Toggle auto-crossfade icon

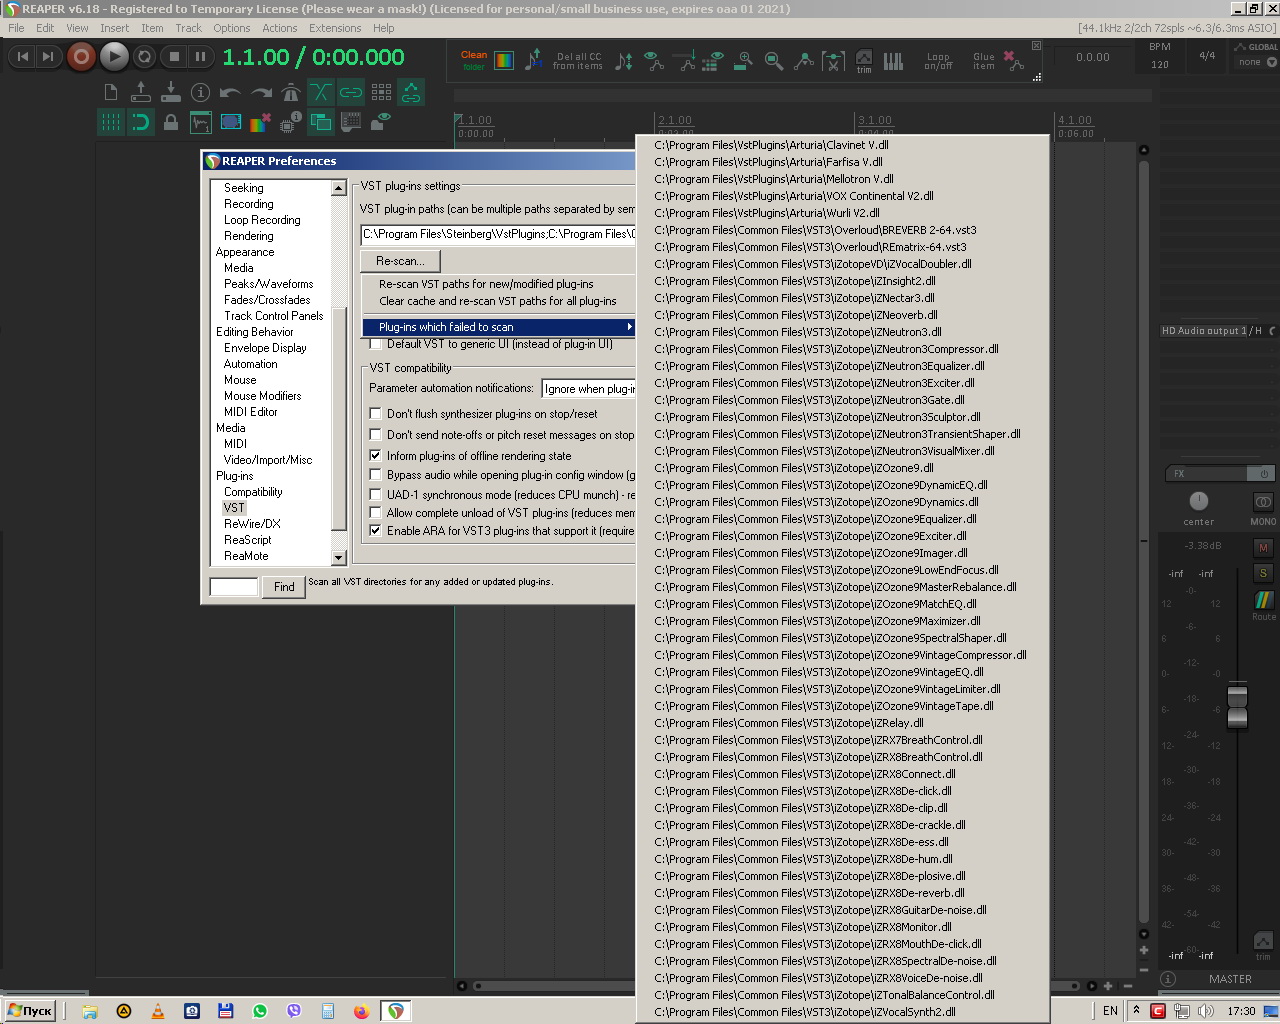(x=321, y=93)
